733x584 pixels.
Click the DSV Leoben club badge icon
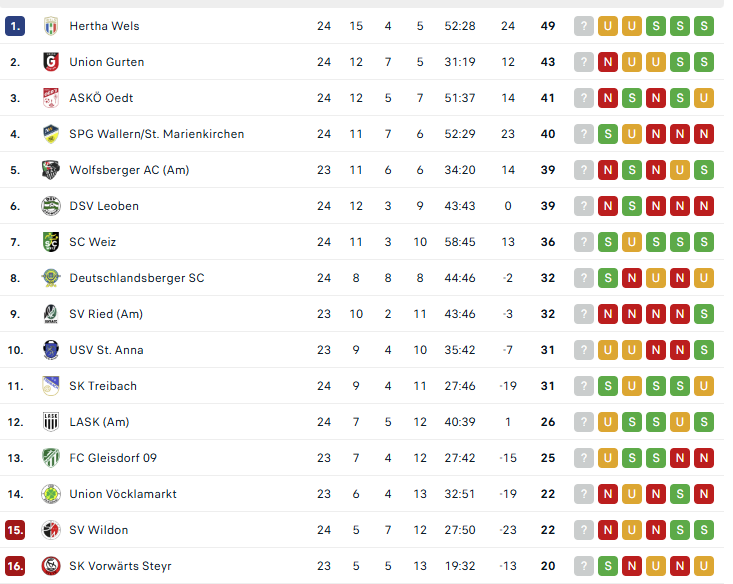(51, 206)
